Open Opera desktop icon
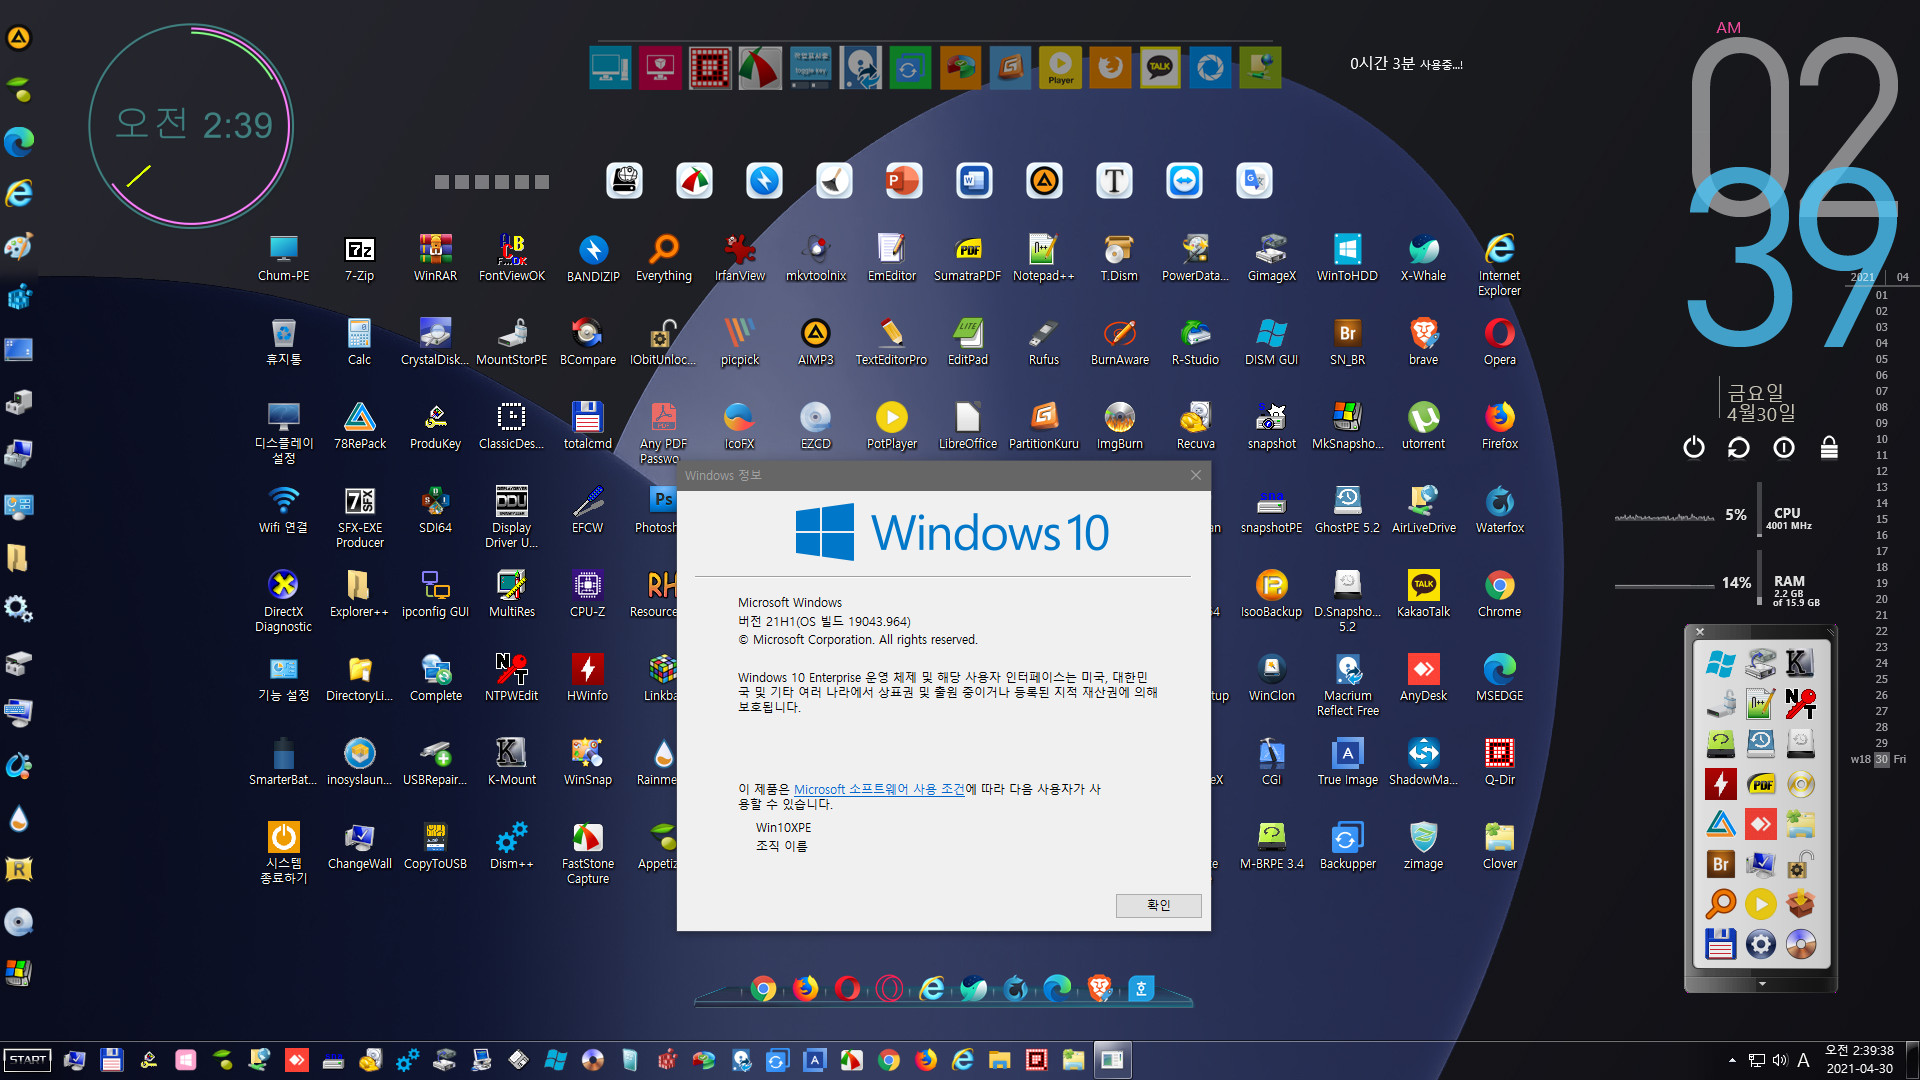The height and width of the screenshot is (1080, 1920). (x=1499, y=341)
